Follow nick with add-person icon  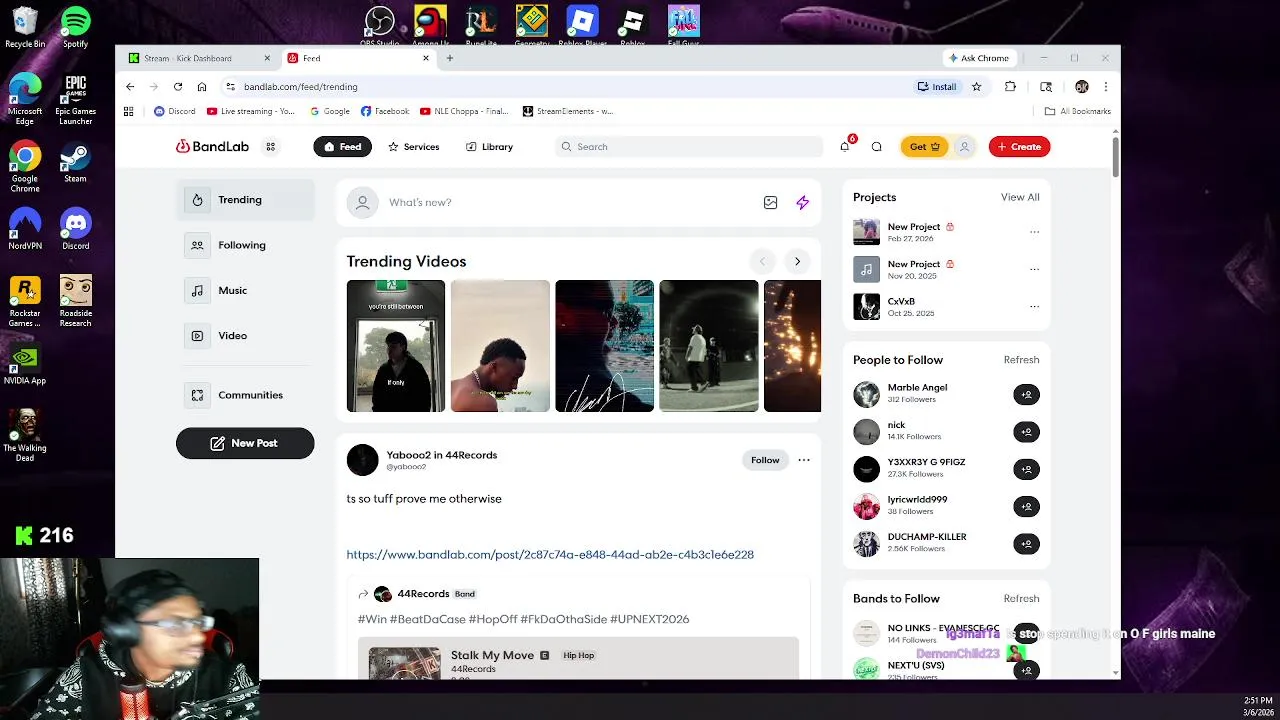coord(1026,431)
